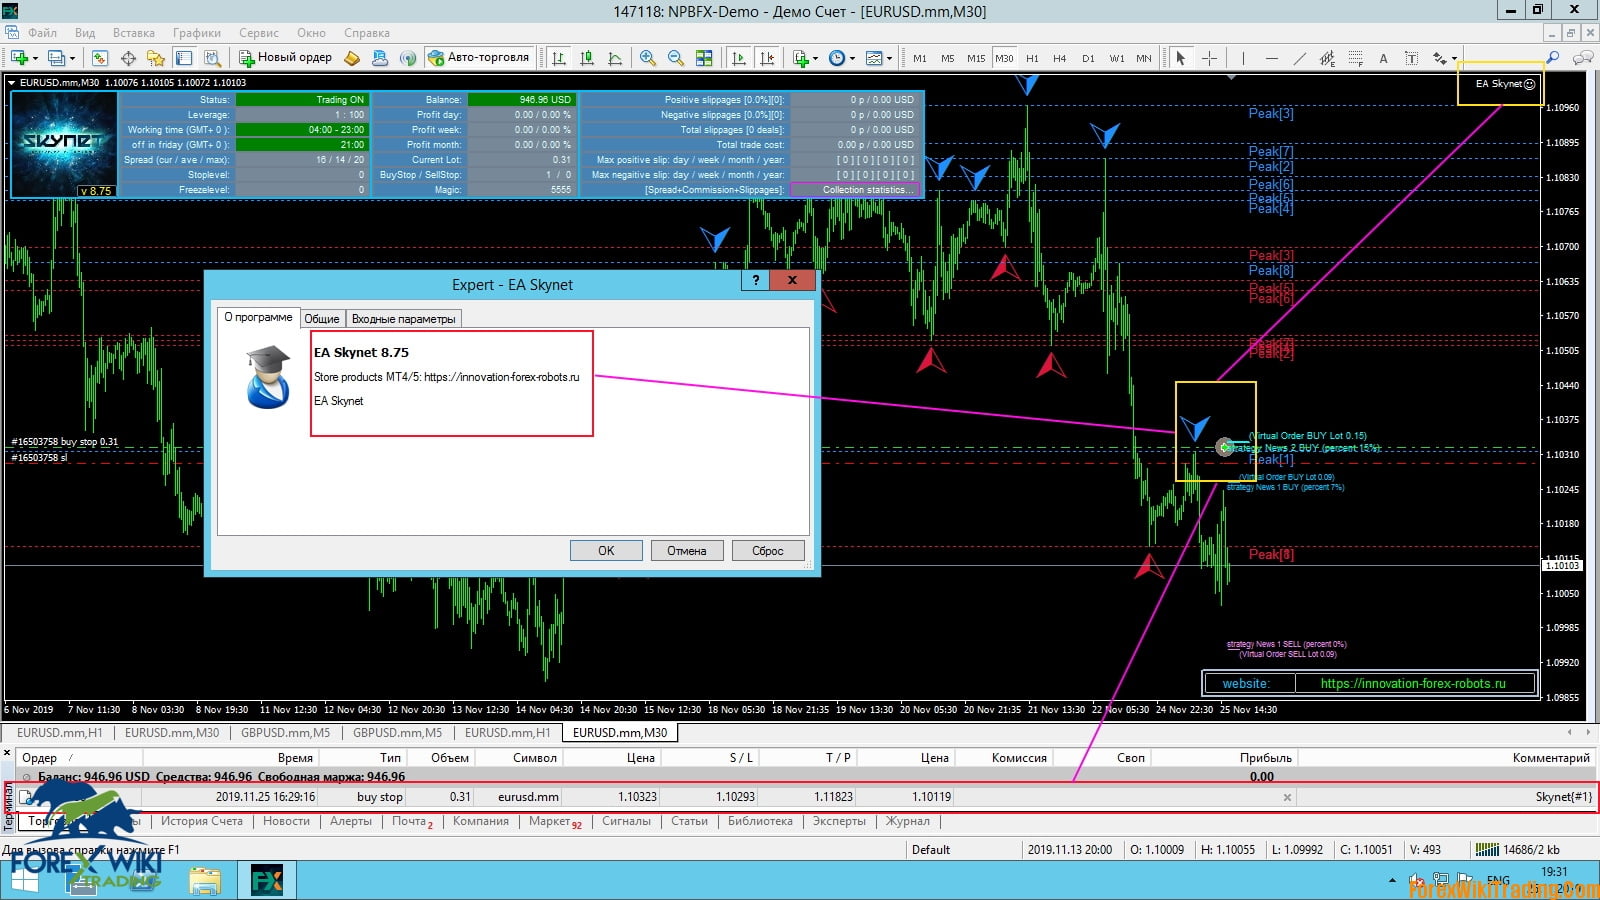Select the text label tool

1411,58
